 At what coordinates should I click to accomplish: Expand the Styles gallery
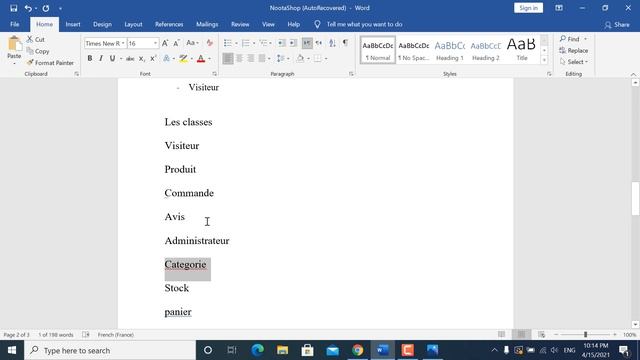[x=544, y=60]
